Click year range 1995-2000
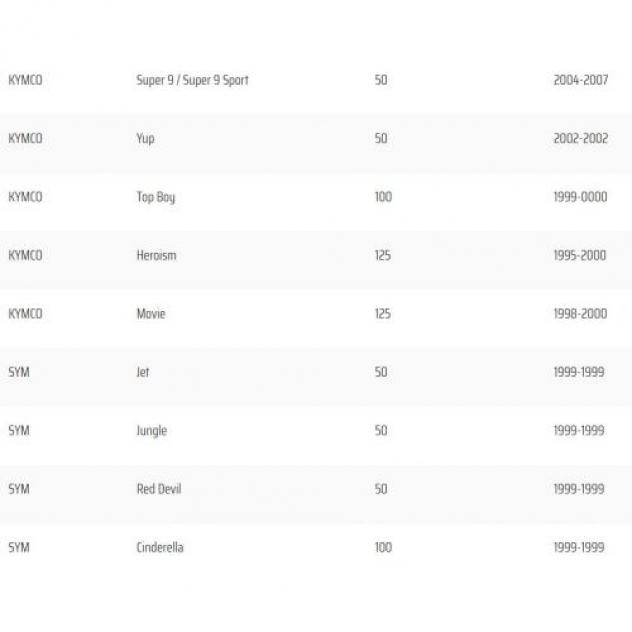The width and height of the screenshot is (632, 632). 580,255
